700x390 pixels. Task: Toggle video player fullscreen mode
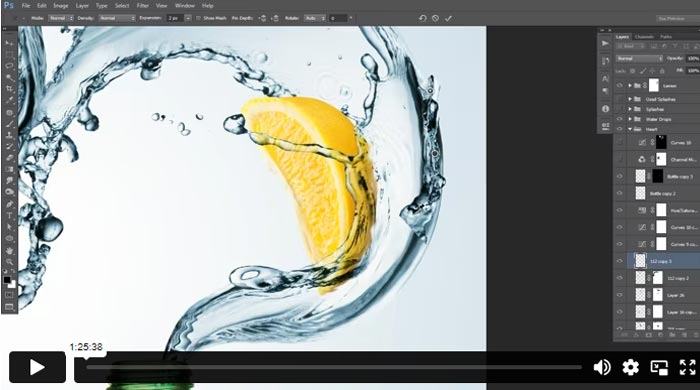tap(688, 367)
